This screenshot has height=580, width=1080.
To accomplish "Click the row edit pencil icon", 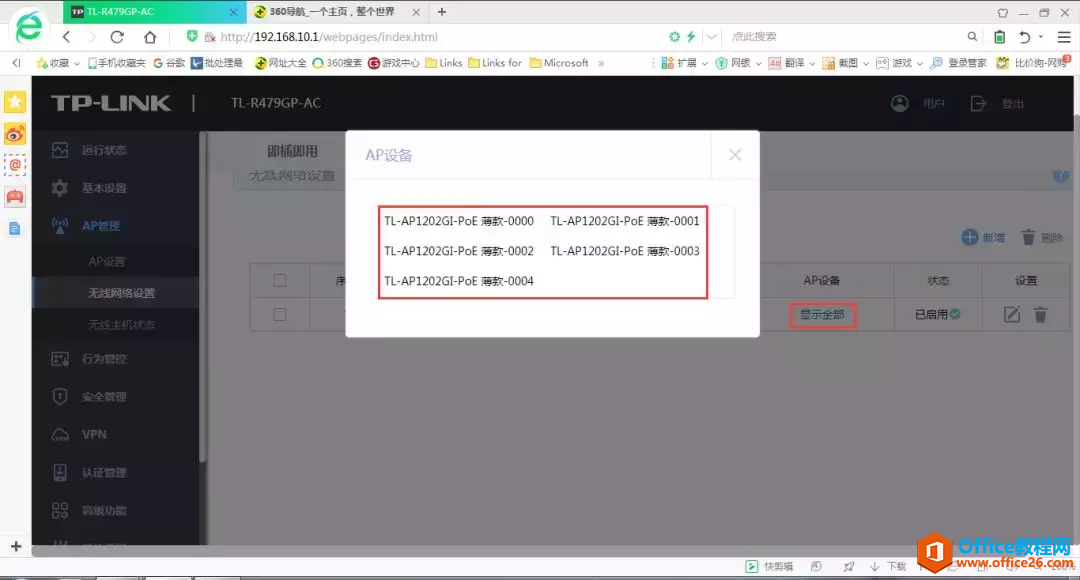I will (1011, 315).
